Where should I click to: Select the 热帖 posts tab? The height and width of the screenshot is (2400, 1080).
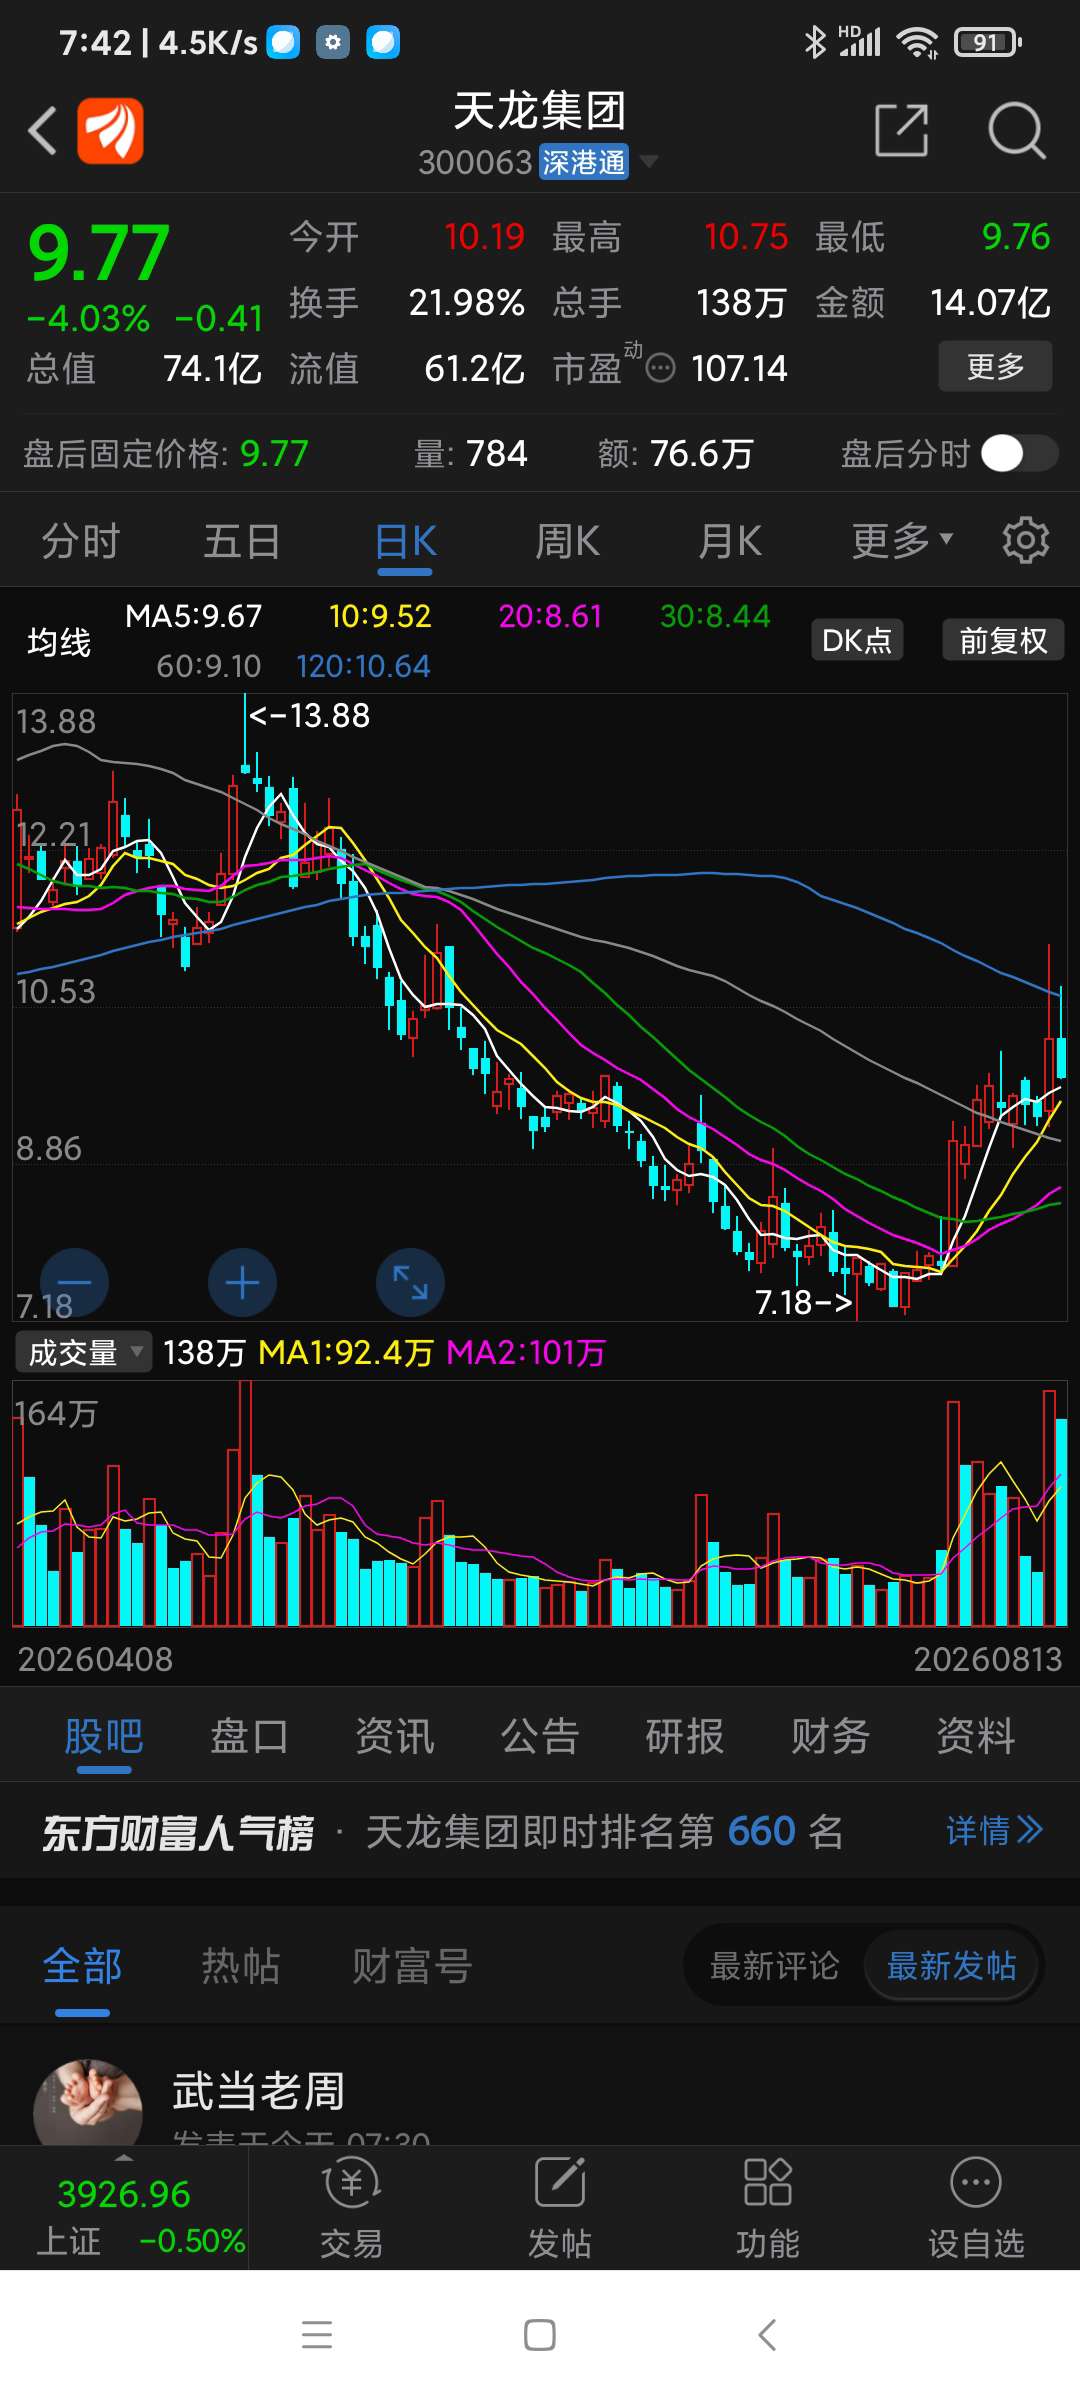coord(241,1966)
